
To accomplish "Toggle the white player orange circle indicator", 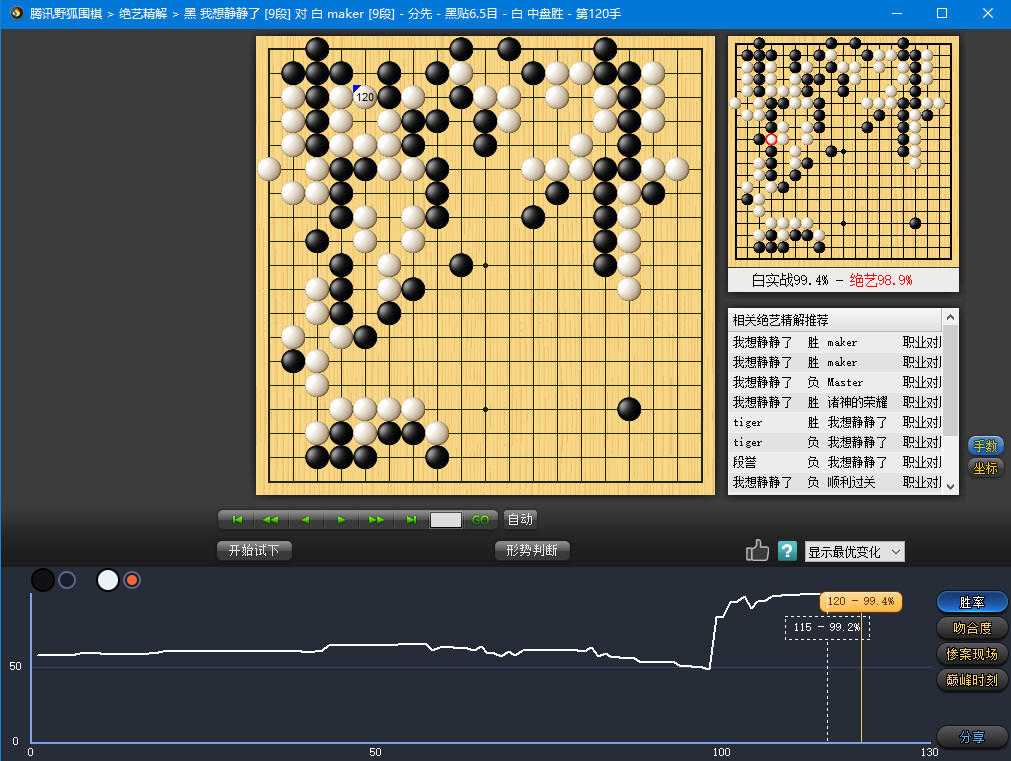I will coord(132,580).
